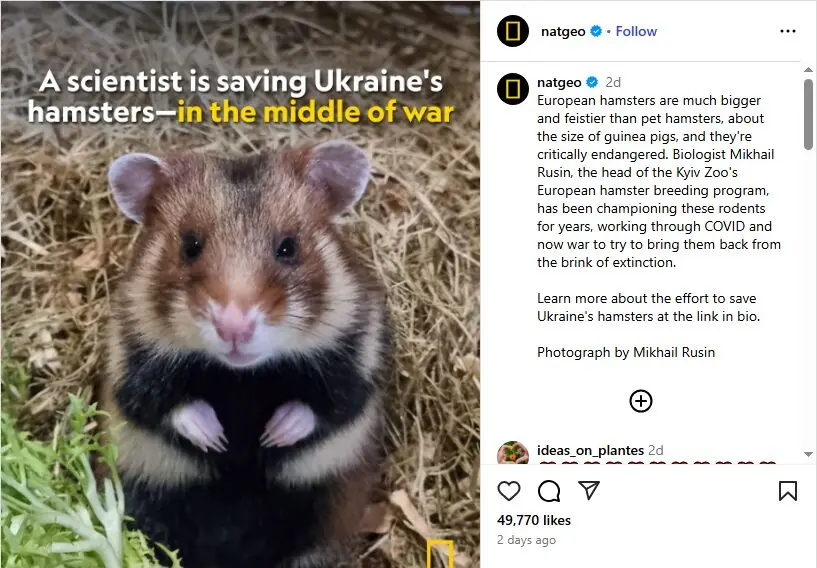The width and height of the screenshot is (817, 568).
Task: Open natgeo username in caption
Action: pyautogui.click(x=559, y=82)
